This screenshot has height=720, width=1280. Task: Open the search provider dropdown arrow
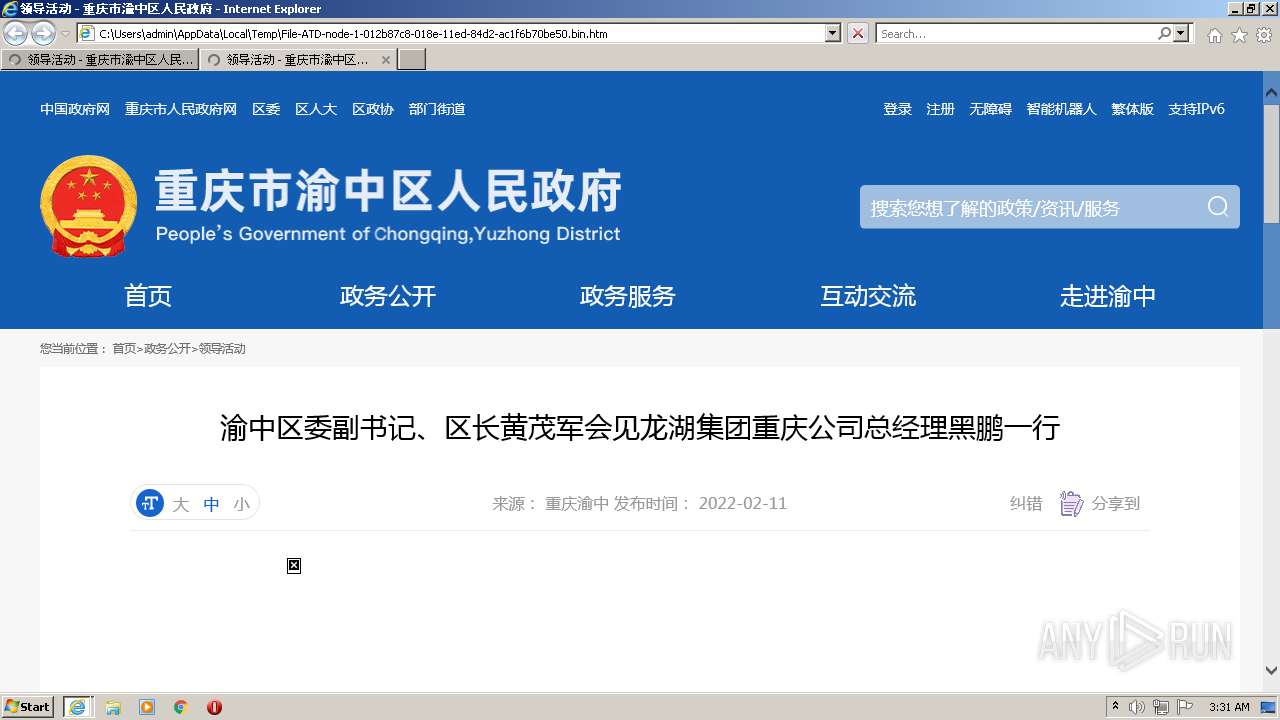coord(1182,33)
